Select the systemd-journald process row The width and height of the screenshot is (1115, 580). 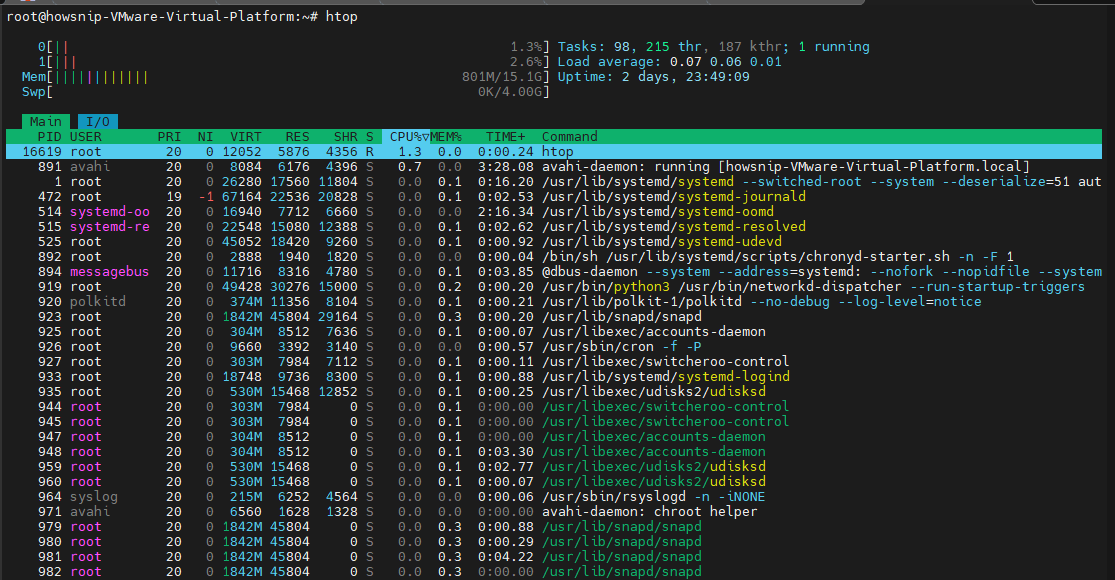[x=554, y=196]
